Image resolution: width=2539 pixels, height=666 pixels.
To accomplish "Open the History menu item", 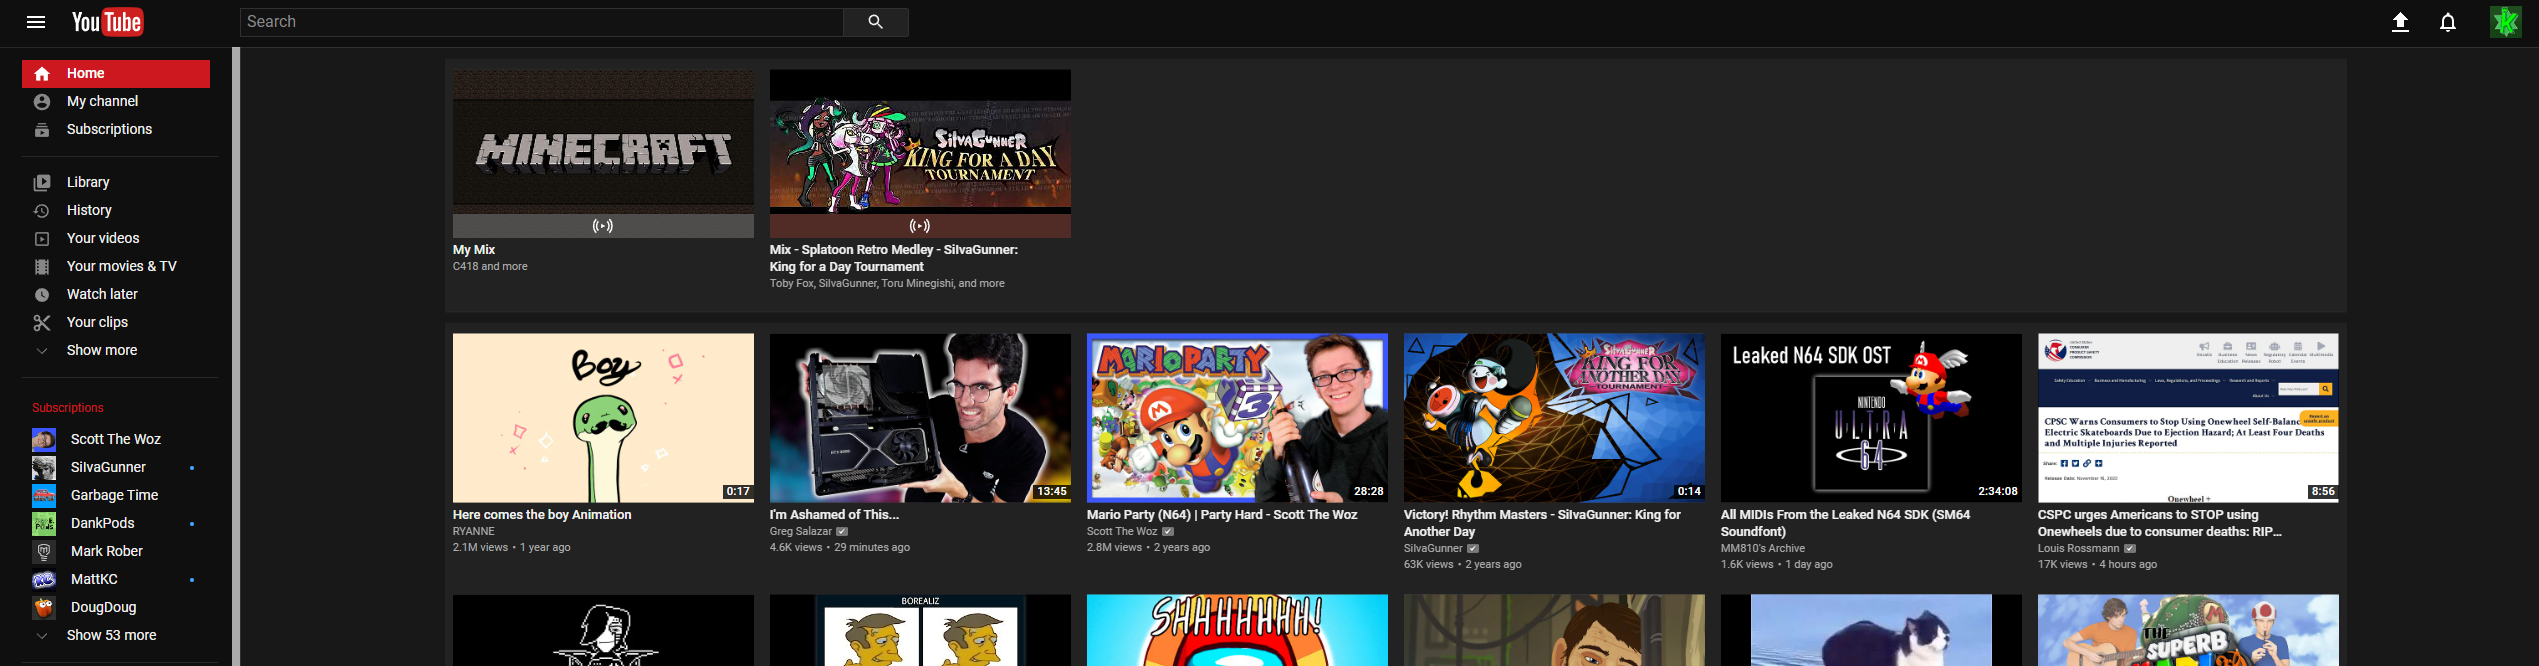I will click(x=116, y=211).
